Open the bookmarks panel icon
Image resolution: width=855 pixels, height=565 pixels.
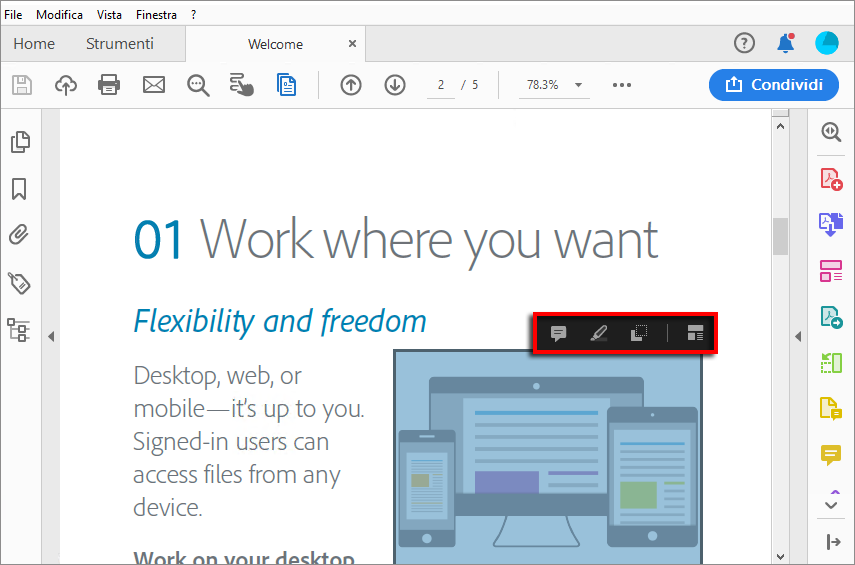click(x=19, y=189)
